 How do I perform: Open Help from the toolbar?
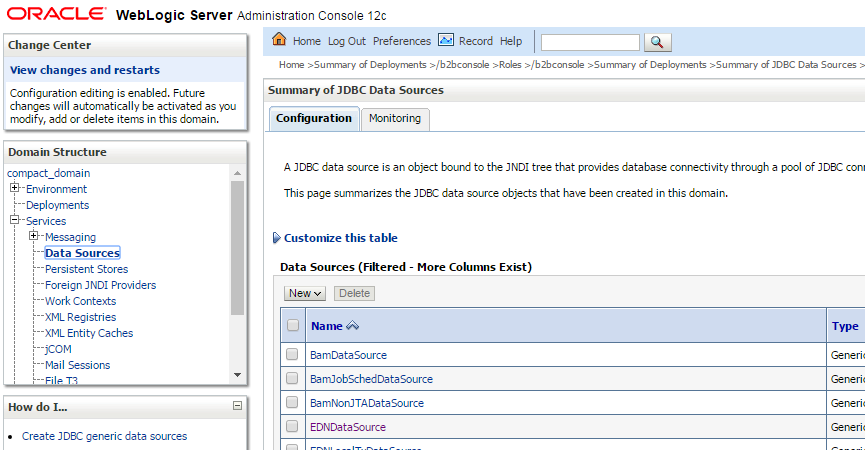coord(511,41)
